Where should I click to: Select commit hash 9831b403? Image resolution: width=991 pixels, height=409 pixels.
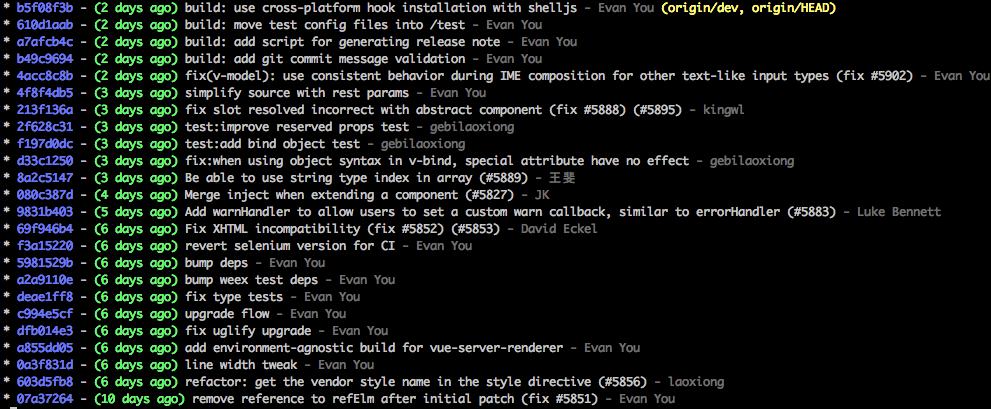pos(45,212)
